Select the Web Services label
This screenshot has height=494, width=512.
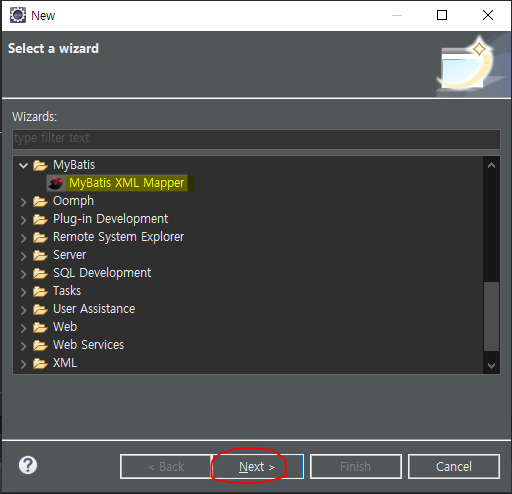(88, 345)
